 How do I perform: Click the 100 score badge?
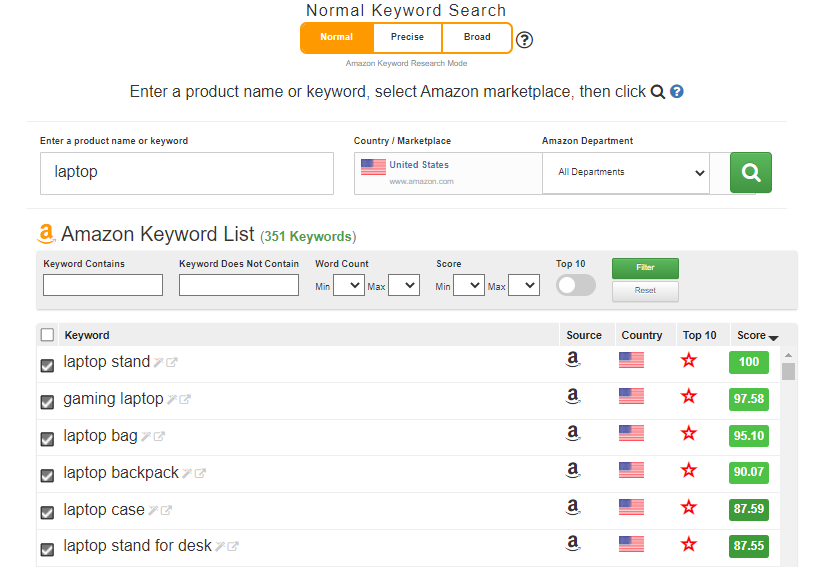[749, 362]
